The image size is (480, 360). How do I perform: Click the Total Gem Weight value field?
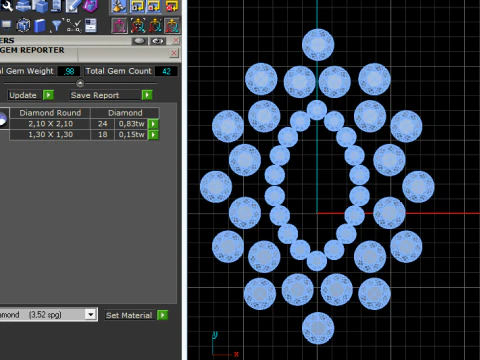coord(69,71)
